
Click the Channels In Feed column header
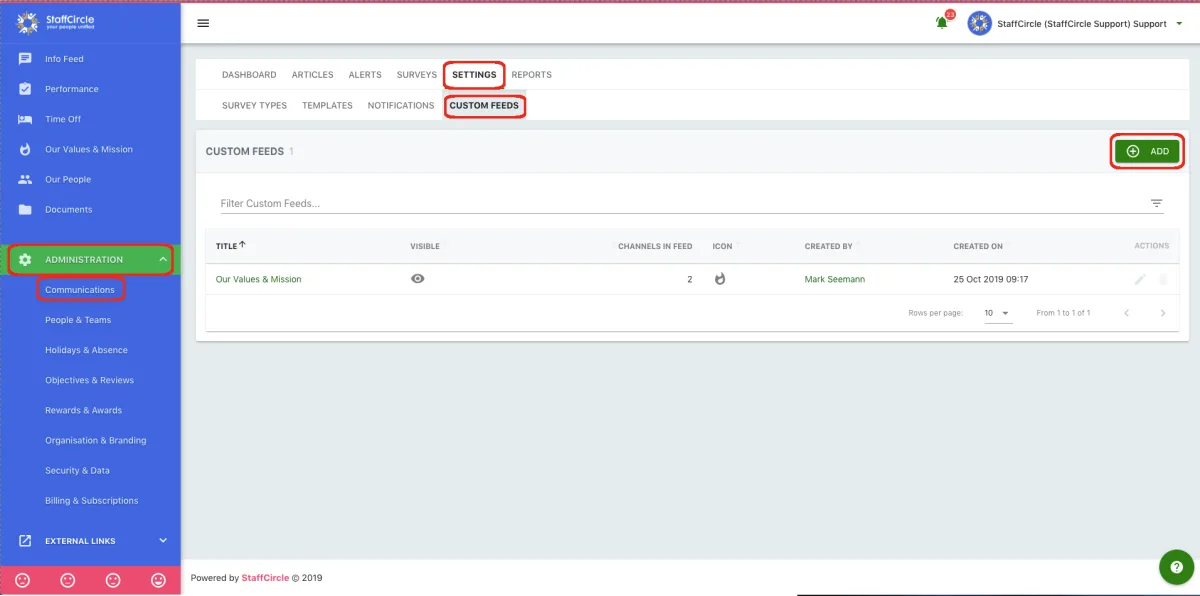(x=655, y=246)
